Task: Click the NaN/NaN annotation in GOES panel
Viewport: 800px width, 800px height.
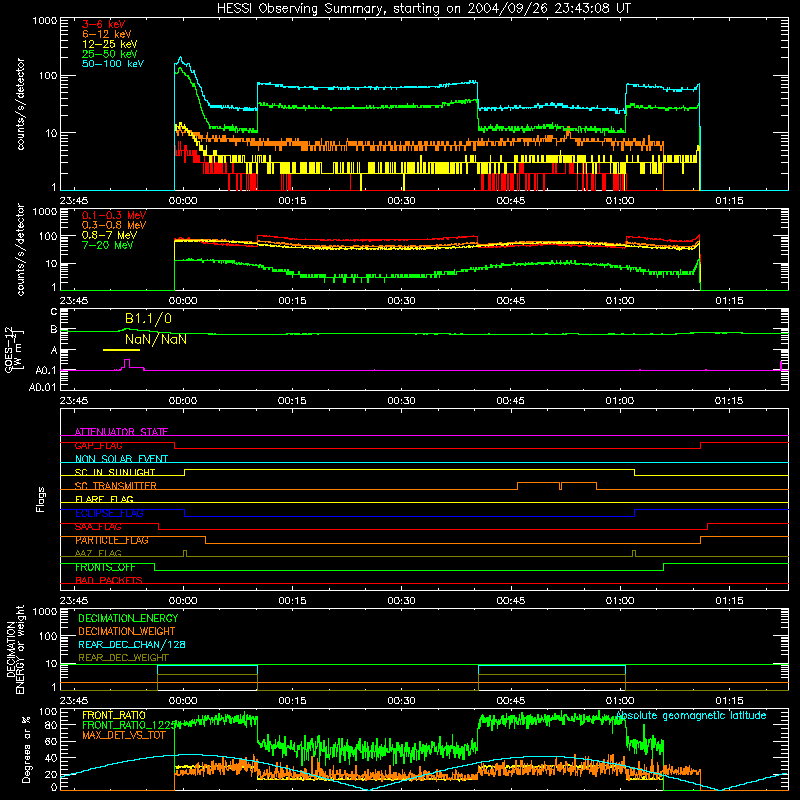Action: click(x=156, y=339)
